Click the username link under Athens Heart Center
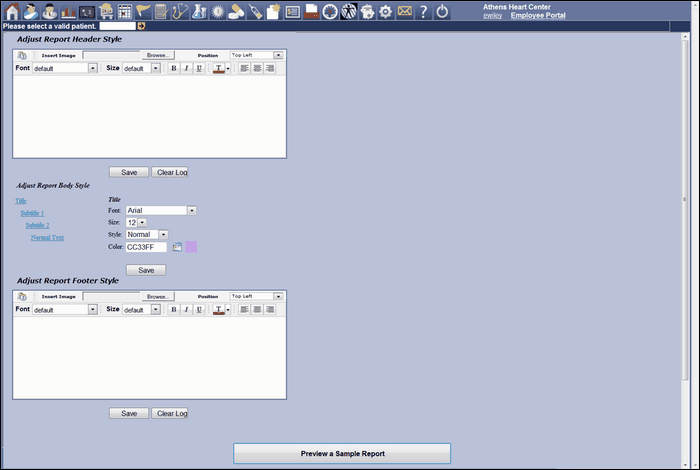The image size is (700, 470). pyautogui.click(x=492, y=16)
